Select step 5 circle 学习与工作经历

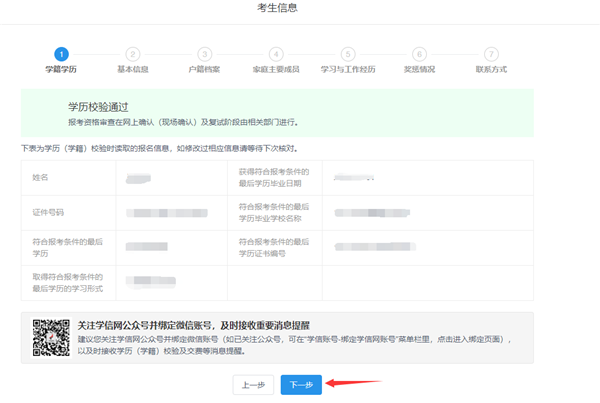pos(348,54)
